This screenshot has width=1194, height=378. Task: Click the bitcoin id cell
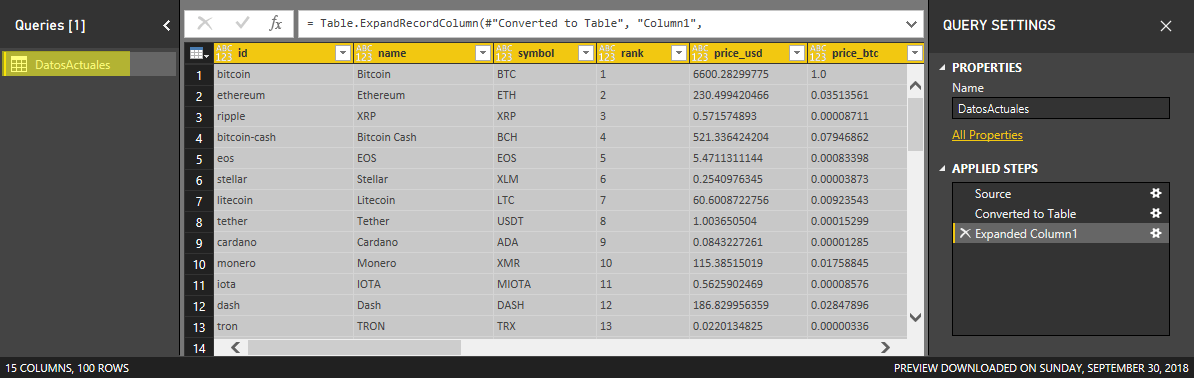[284, 75]
